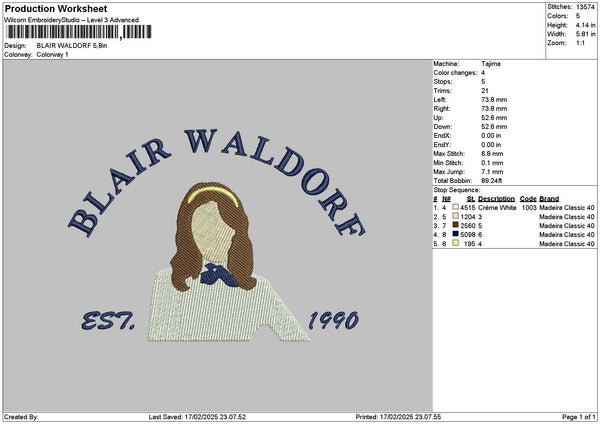Select design name 'BLAIR WALDORF 5,8in'
600x424 pixels.
tap(72, 46)
